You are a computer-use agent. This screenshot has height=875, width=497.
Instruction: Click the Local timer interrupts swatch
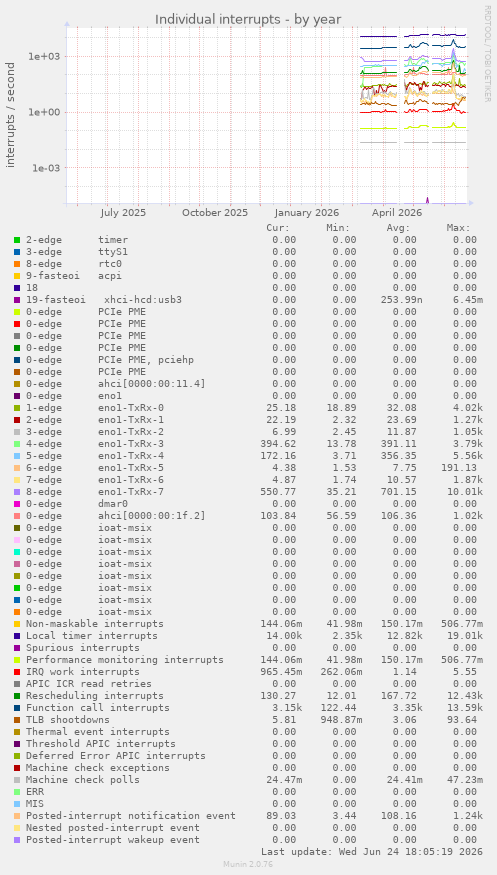(x=17, y=636)
